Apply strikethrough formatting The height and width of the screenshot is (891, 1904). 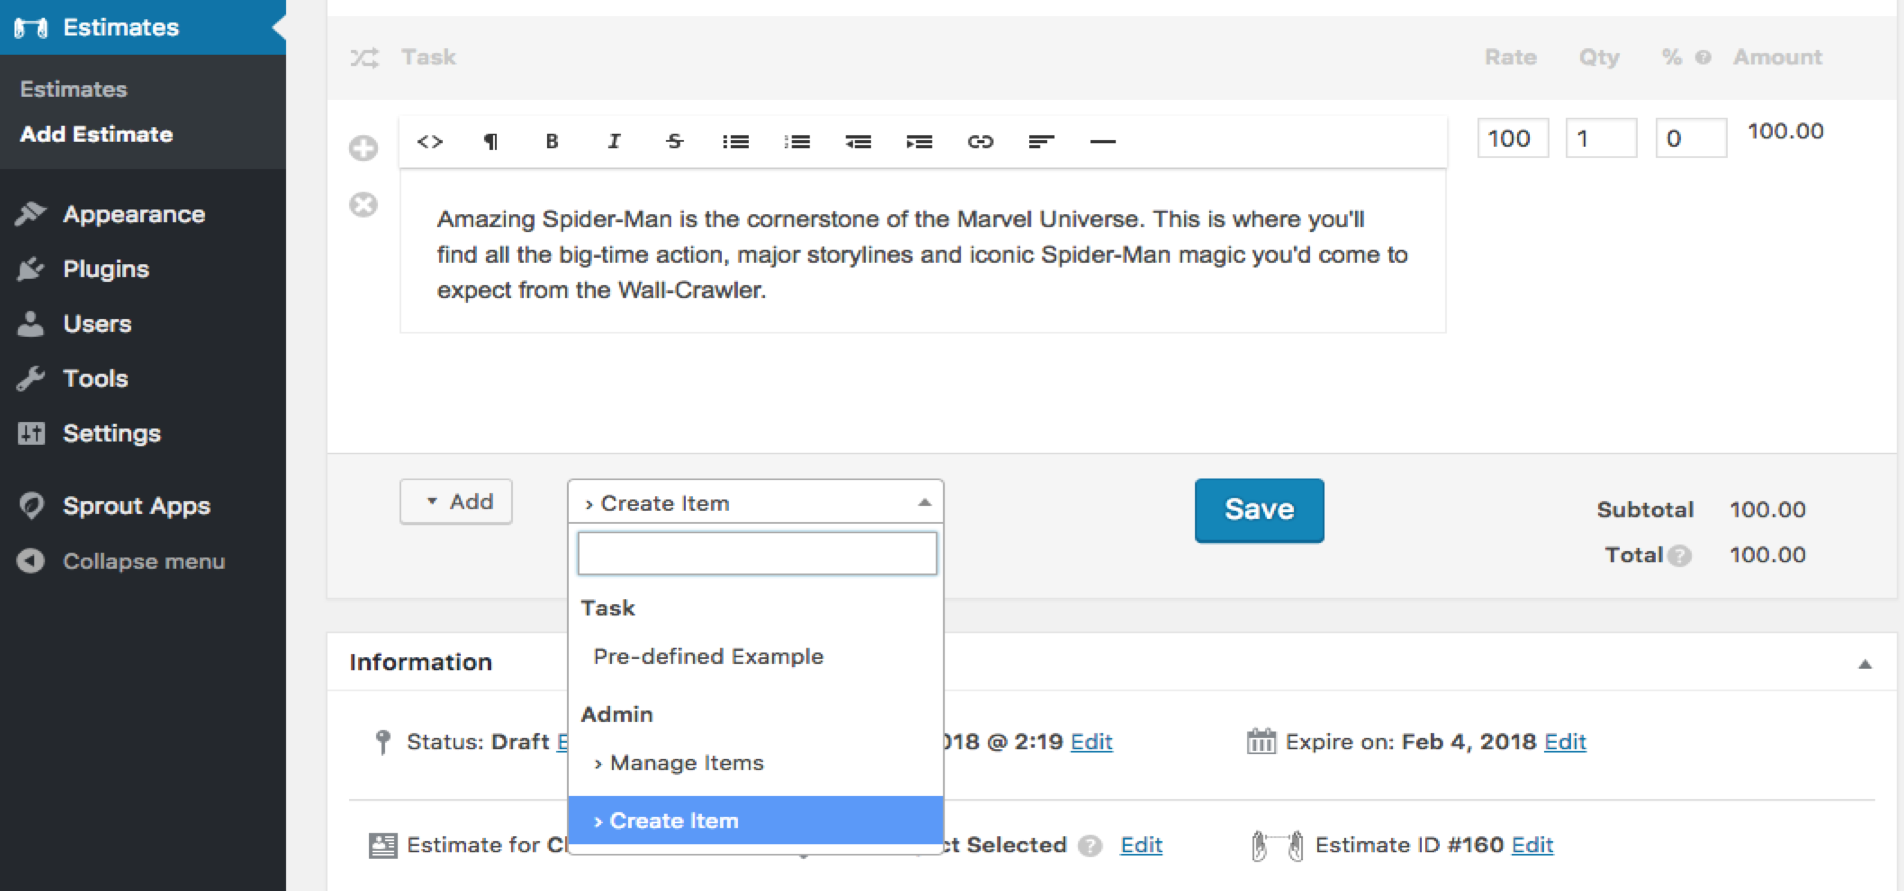675,142
